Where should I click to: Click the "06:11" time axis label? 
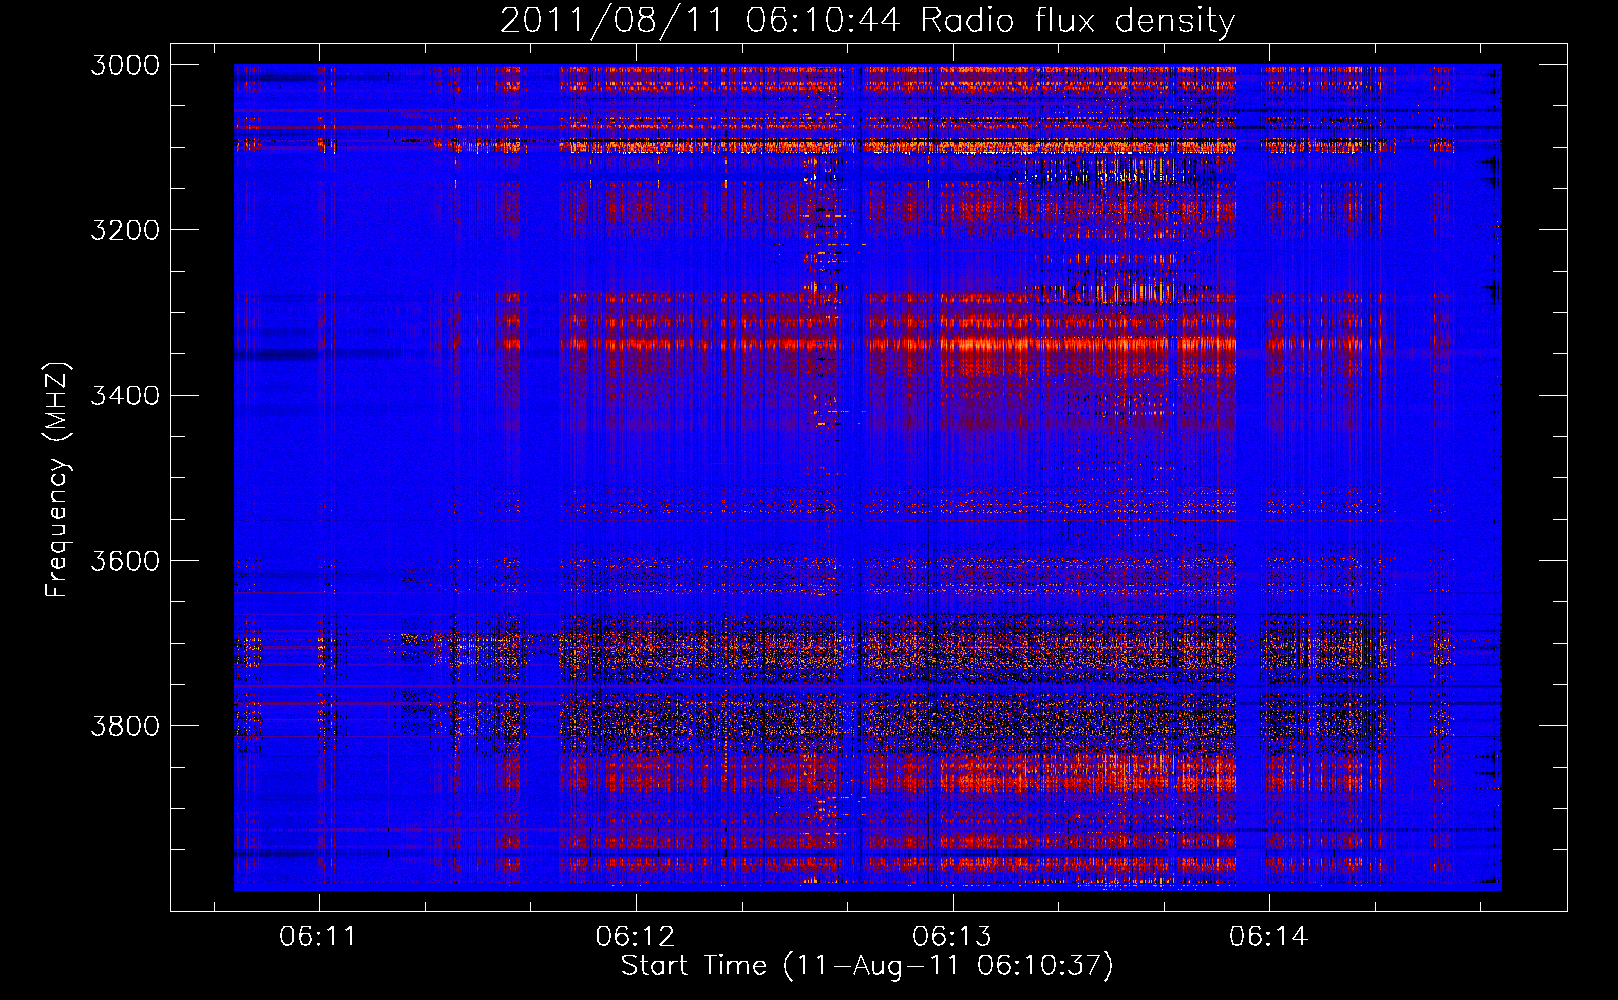[x=318, y=937]
